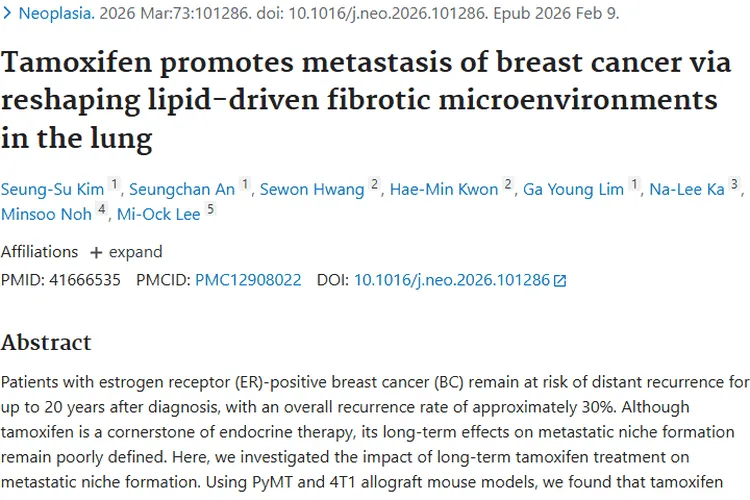This screenshot has width=750, height=500.
Task: Open the PMC12908022 full-text link
Action: [248, 280]
